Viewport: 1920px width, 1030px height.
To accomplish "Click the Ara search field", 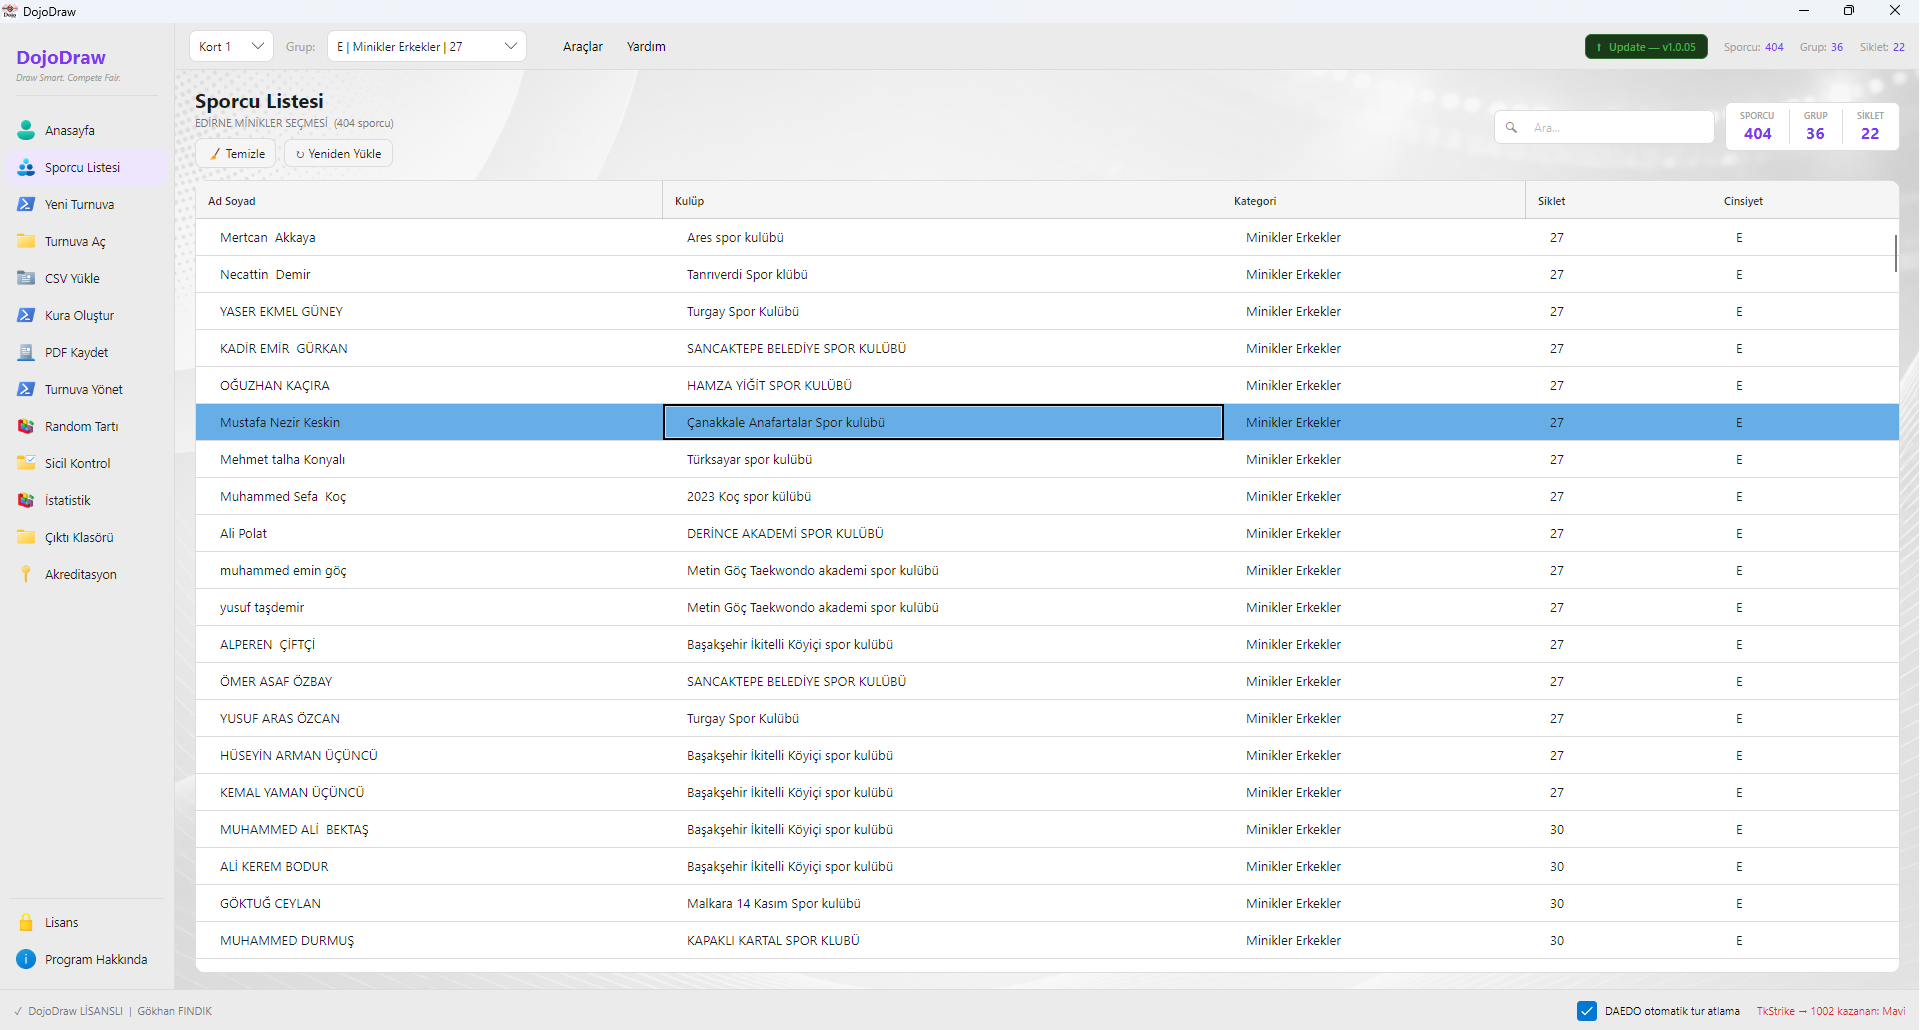I will pos(1604,127).
